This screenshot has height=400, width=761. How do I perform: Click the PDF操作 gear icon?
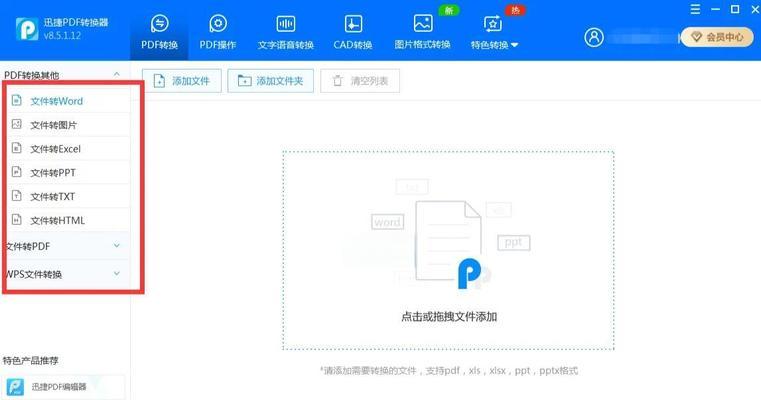pyautogui.click(x=217, y=23)
